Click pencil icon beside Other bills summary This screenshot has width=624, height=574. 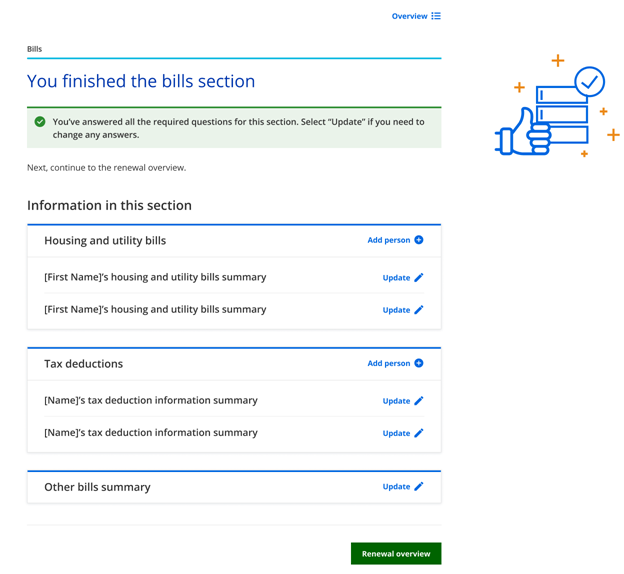tap(419, 487)
